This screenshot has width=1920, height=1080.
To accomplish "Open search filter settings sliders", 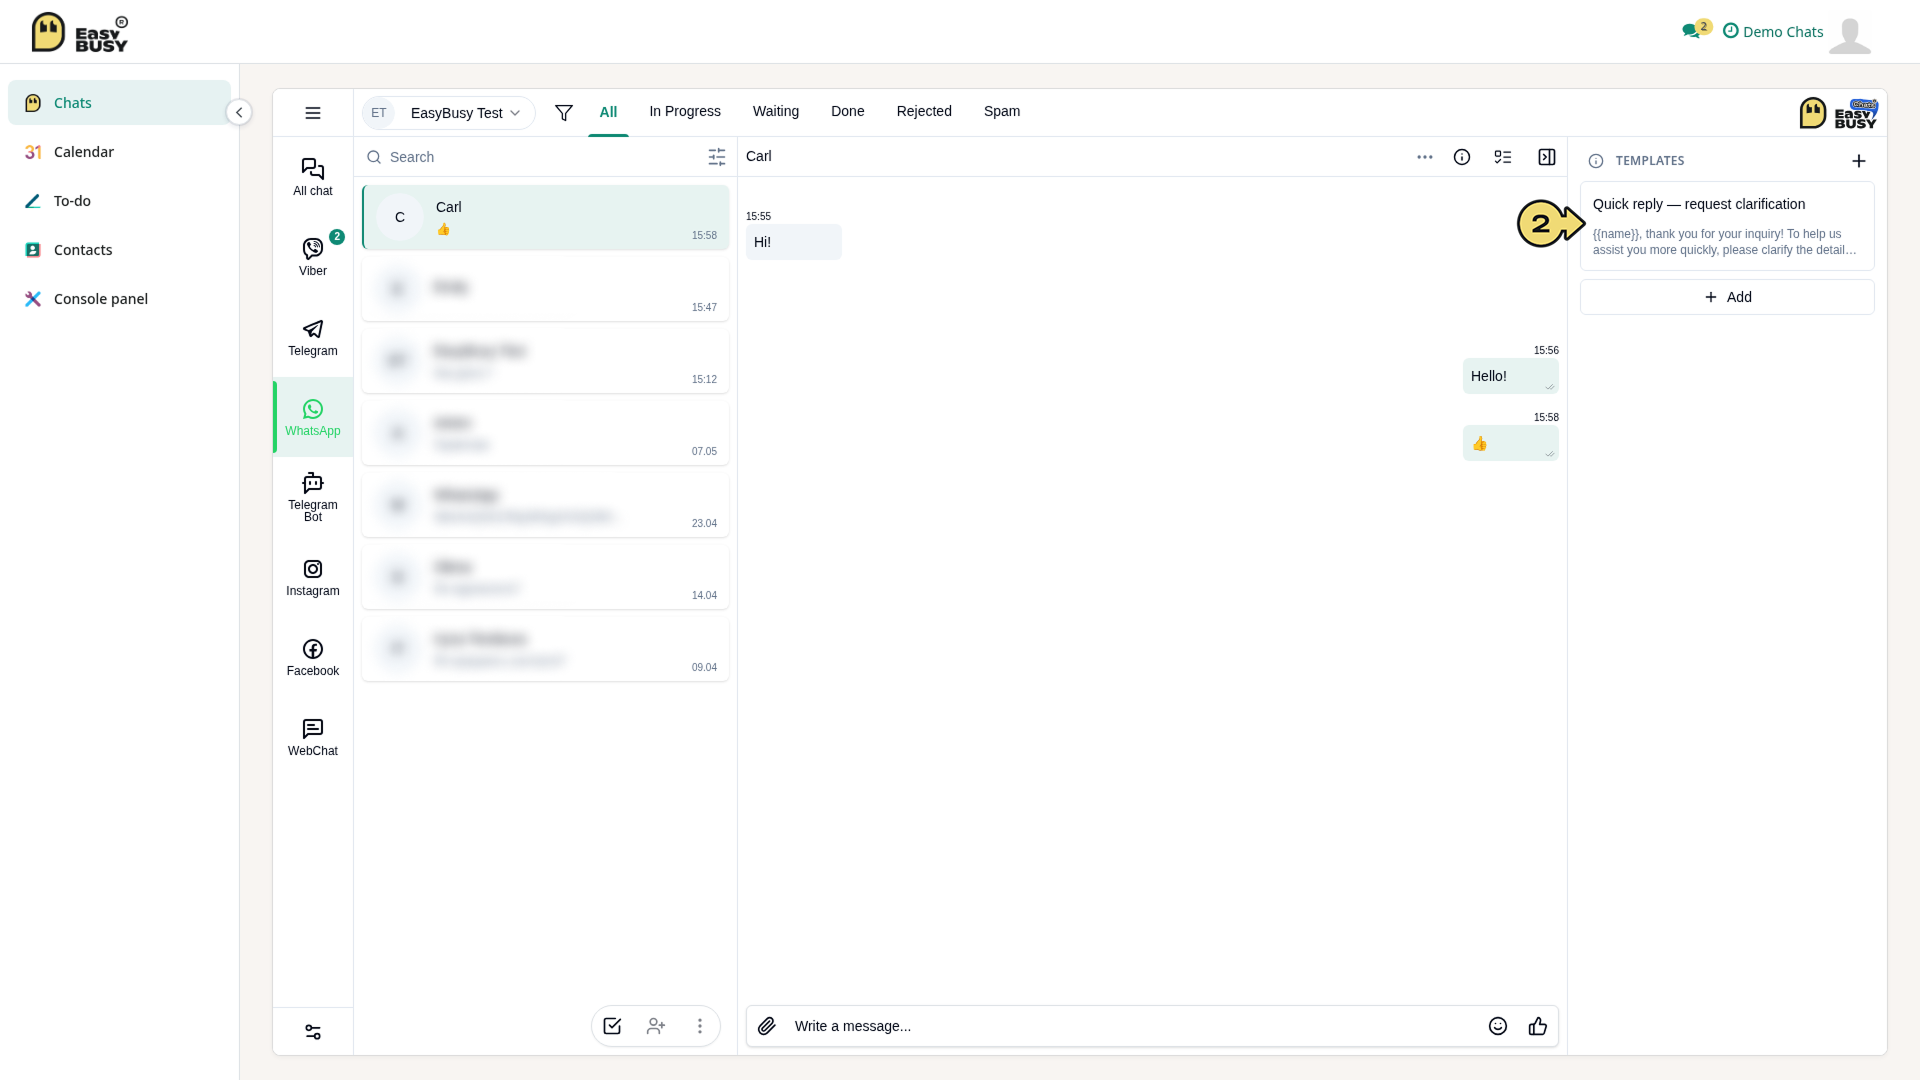I will [x=717, y=157].
